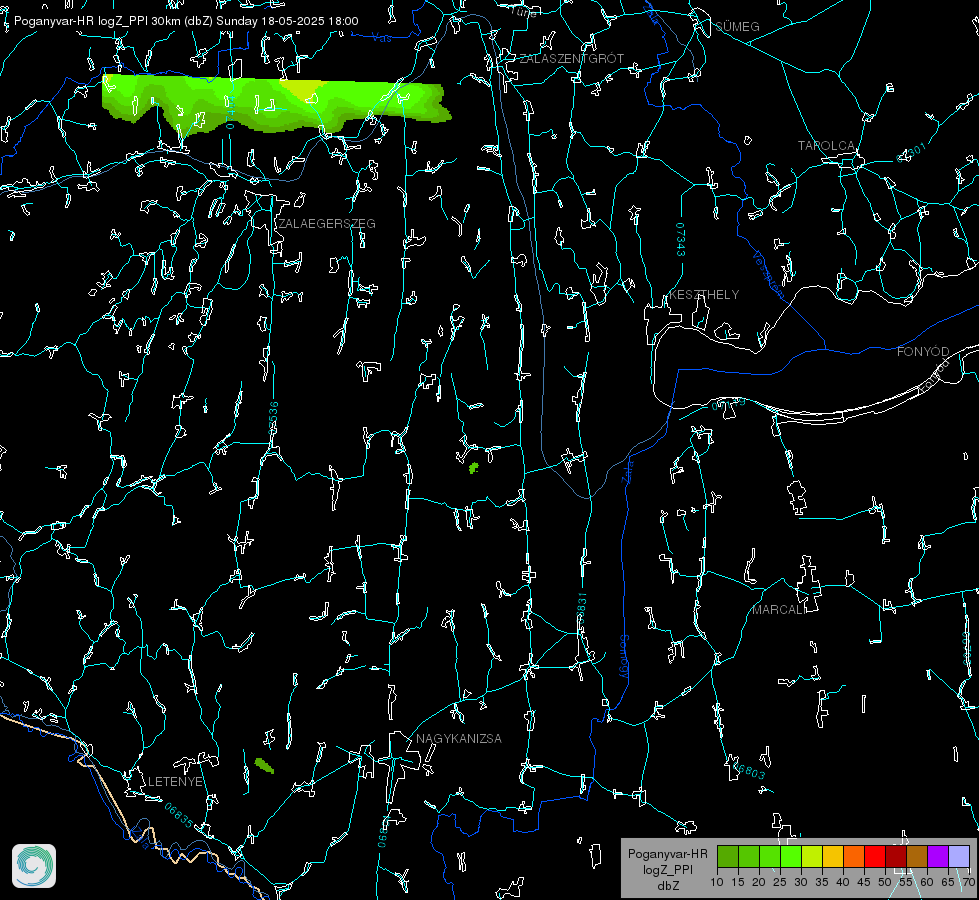Viewport: 979px width, 900px height.
Task: Click the 06803 road number label
Action: (x=750, y=770)
